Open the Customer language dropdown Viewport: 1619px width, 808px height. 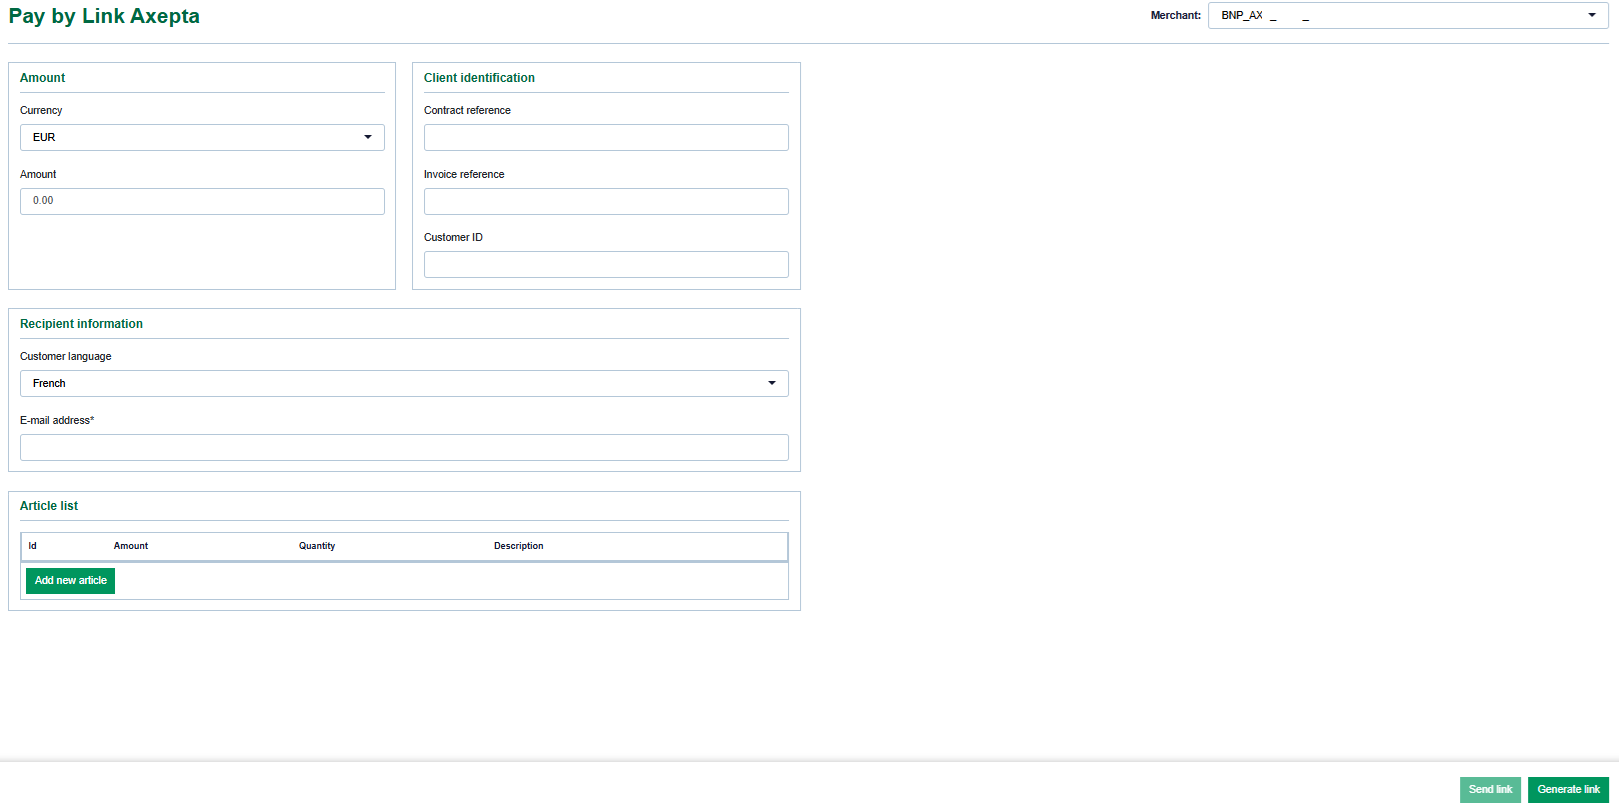click(x=404, y=383)
